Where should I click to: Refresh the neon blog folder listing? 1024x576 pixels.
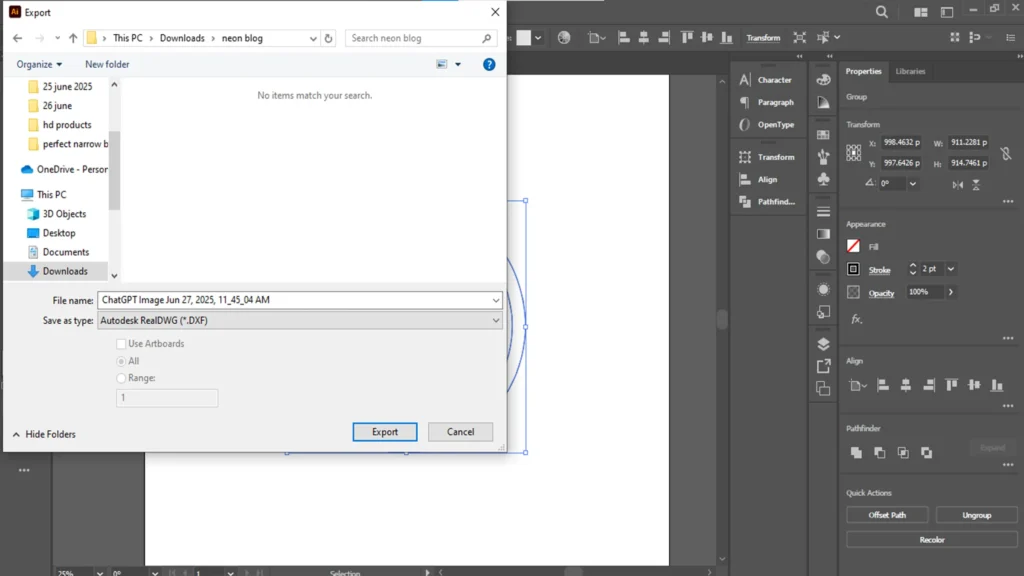[x=328, y=38]
